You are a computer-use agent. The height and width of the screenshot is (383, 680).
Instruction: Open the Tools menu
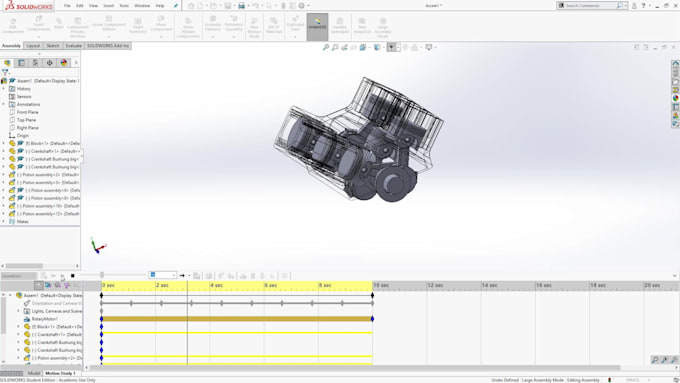(x=124, y=6)
